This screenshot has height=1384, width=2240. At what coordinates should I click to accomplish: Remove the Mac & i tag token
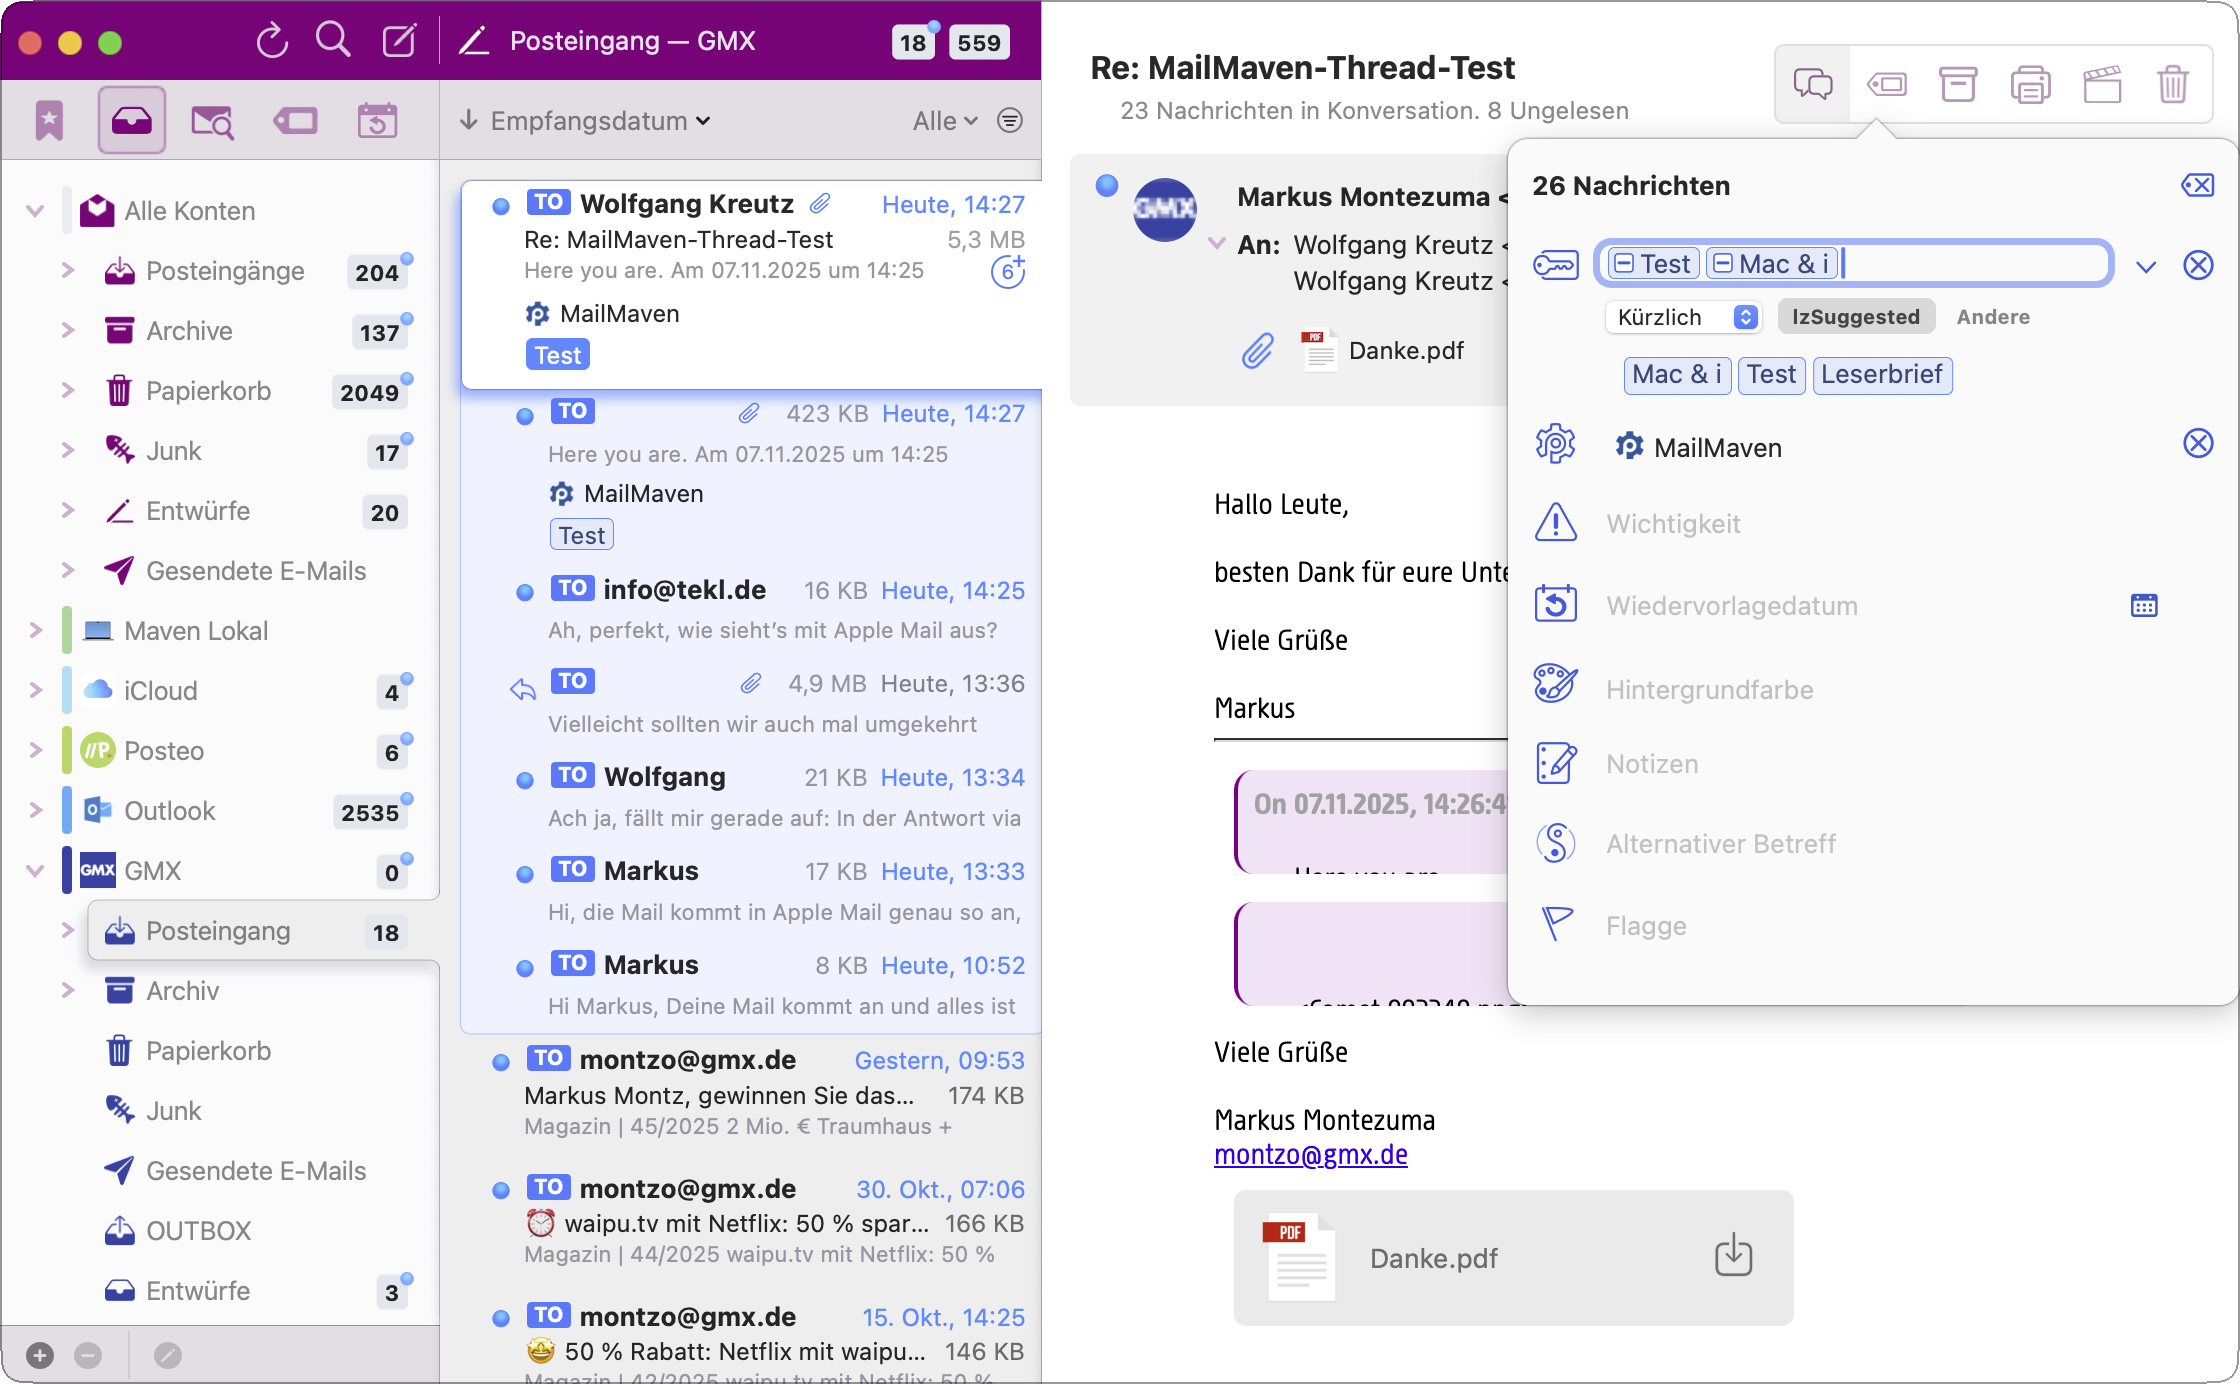click(x=1723, y=264)
